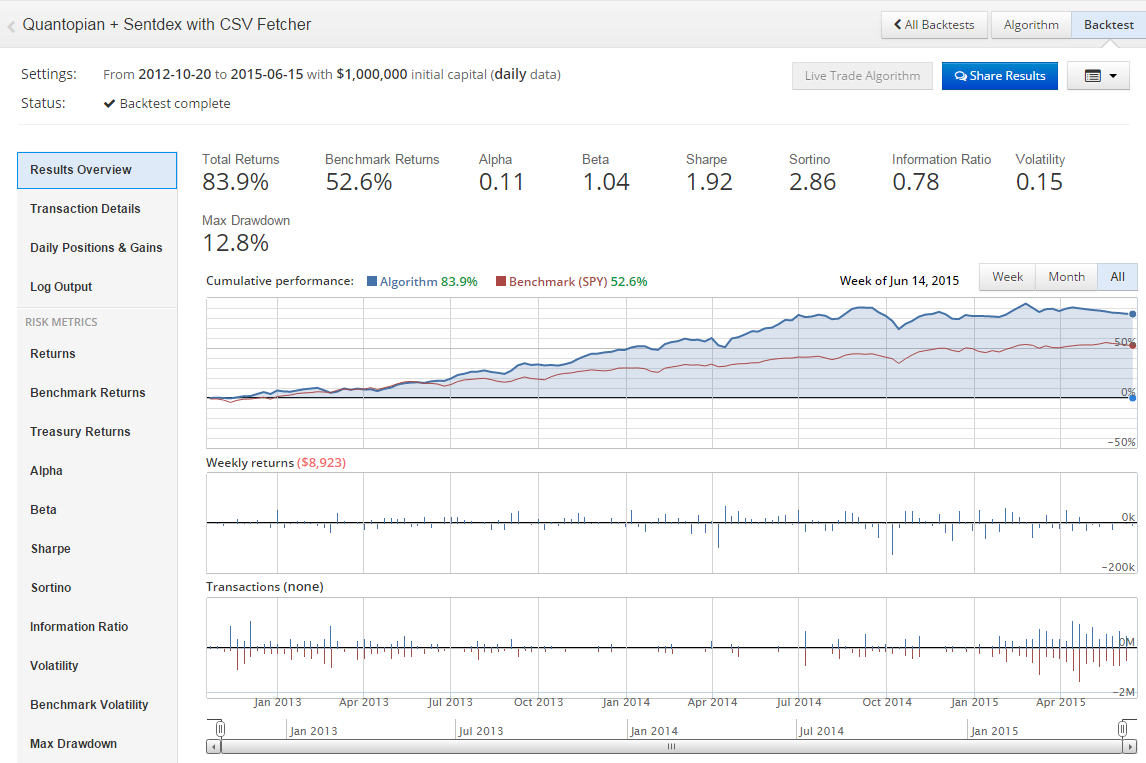Switch to the Algorithm tab

coord(1030,25)
